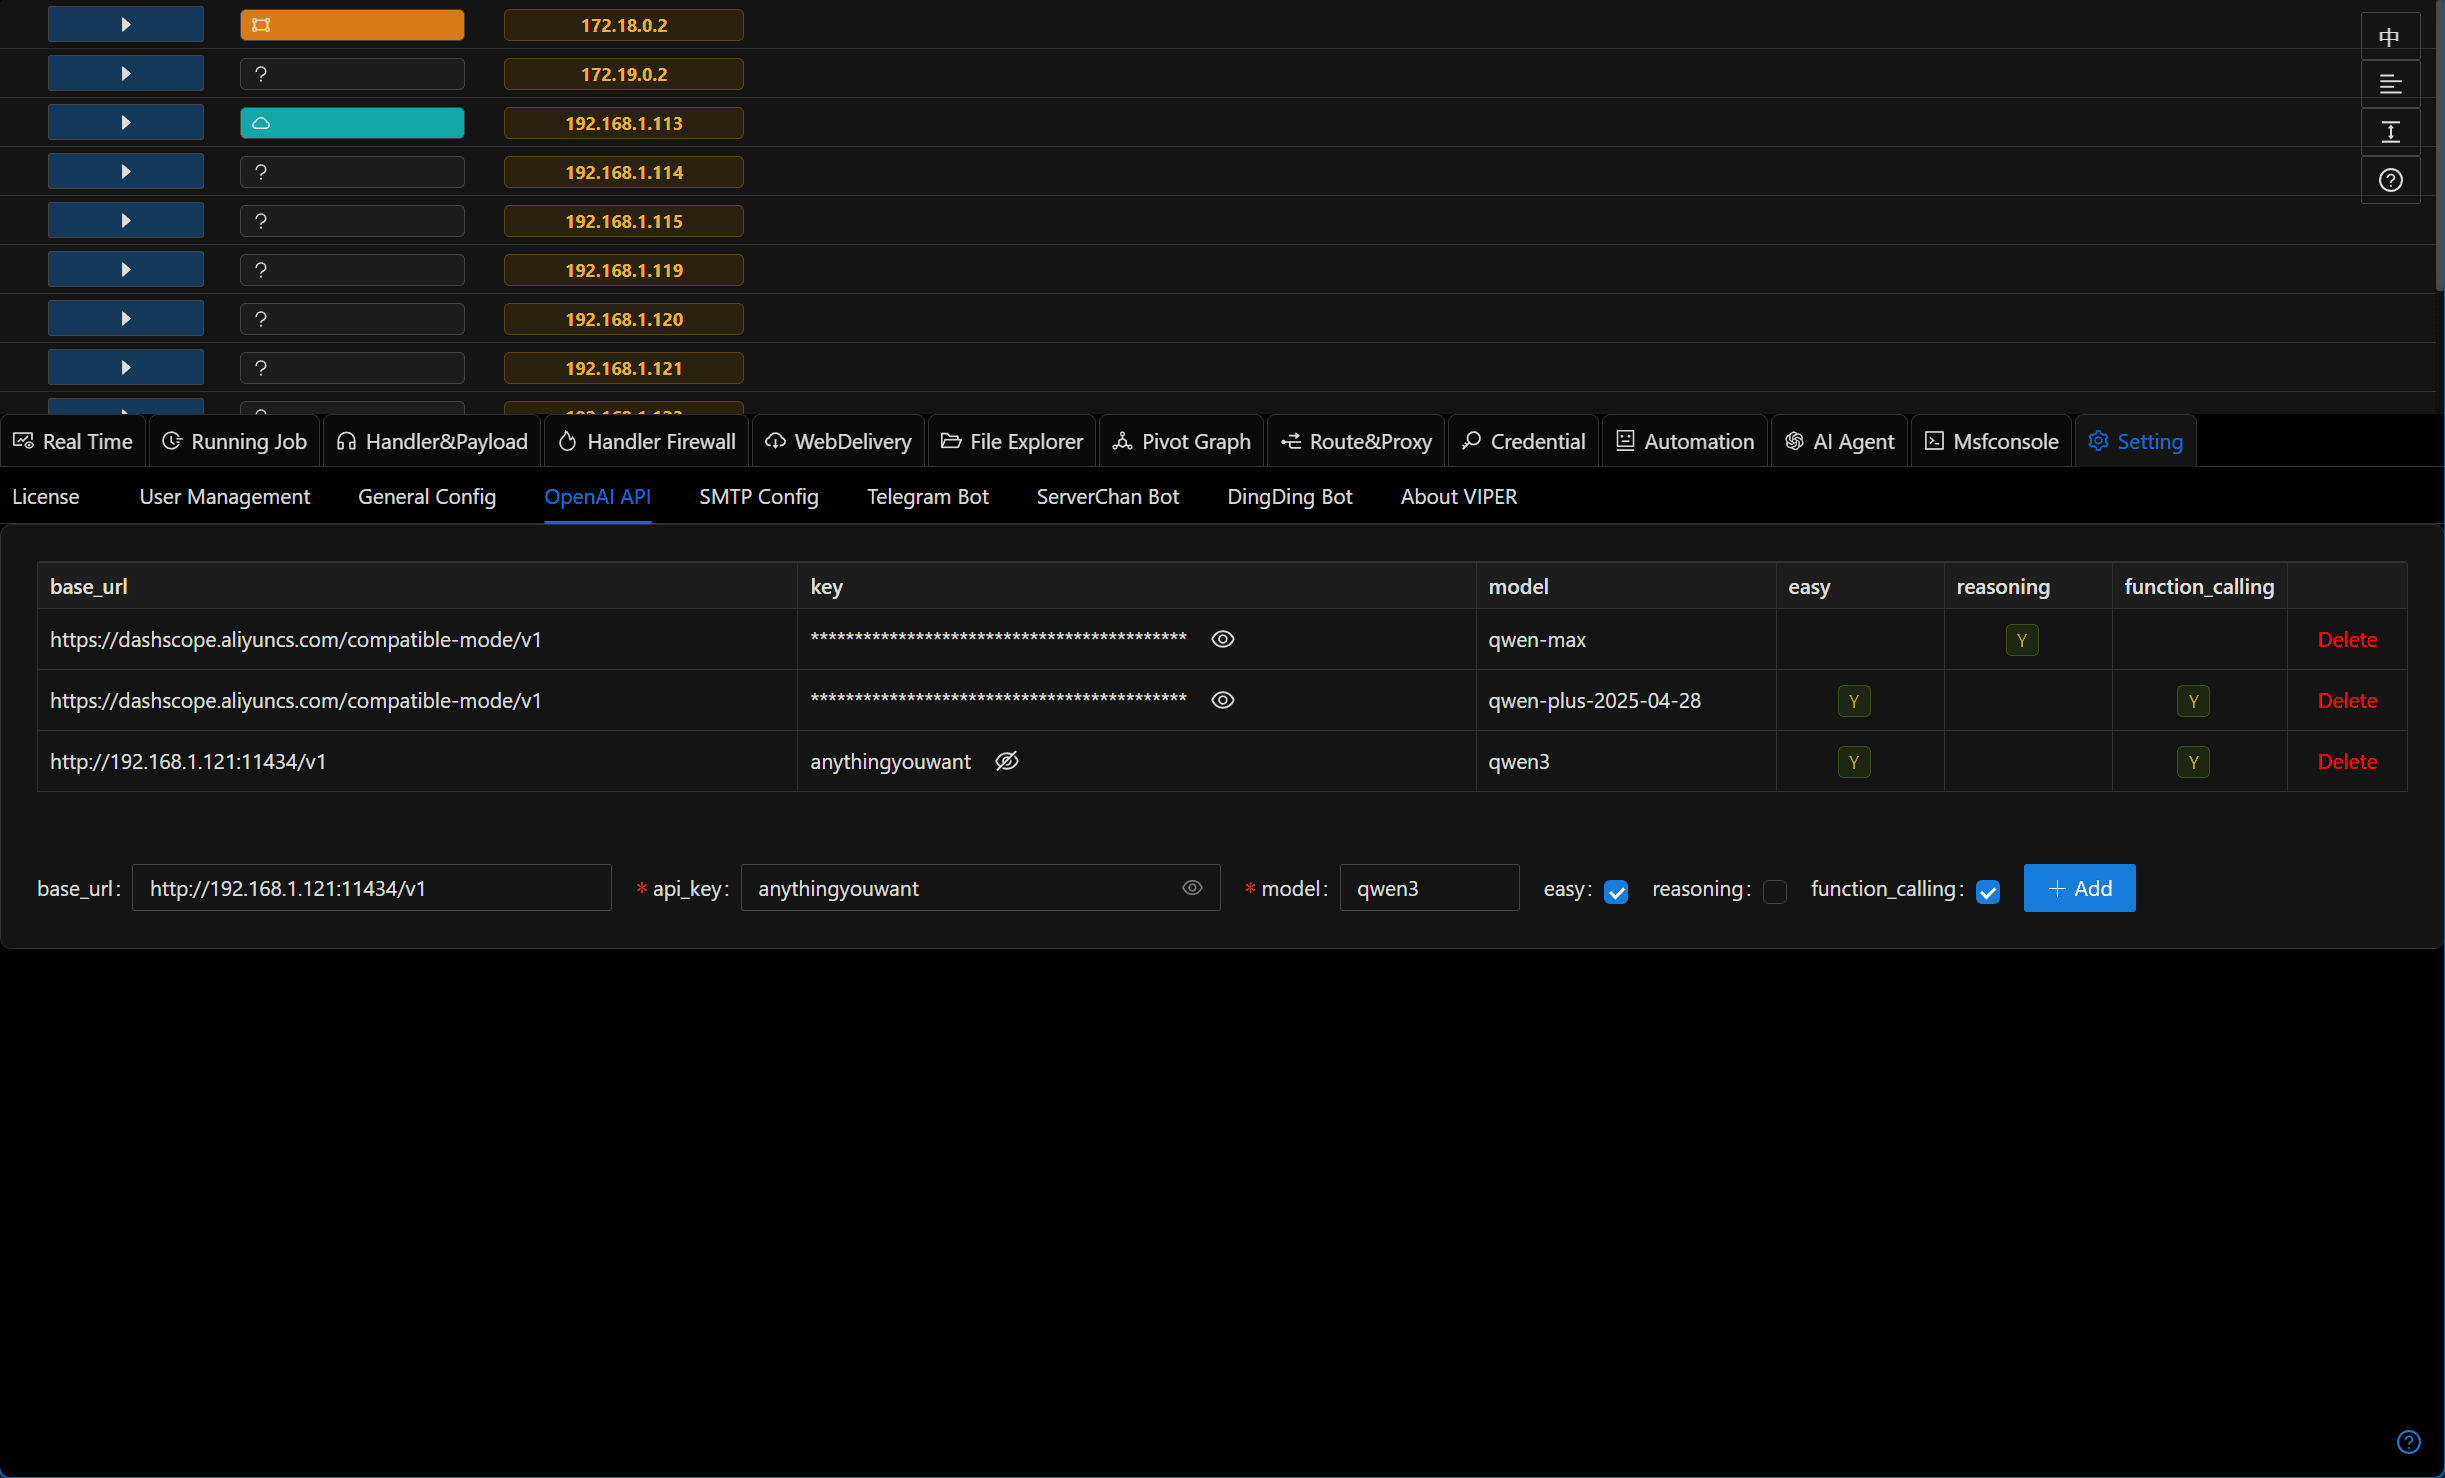
Task: Delete the qwen-plus-2025-04-28 entry
Action: (2347, 701)
